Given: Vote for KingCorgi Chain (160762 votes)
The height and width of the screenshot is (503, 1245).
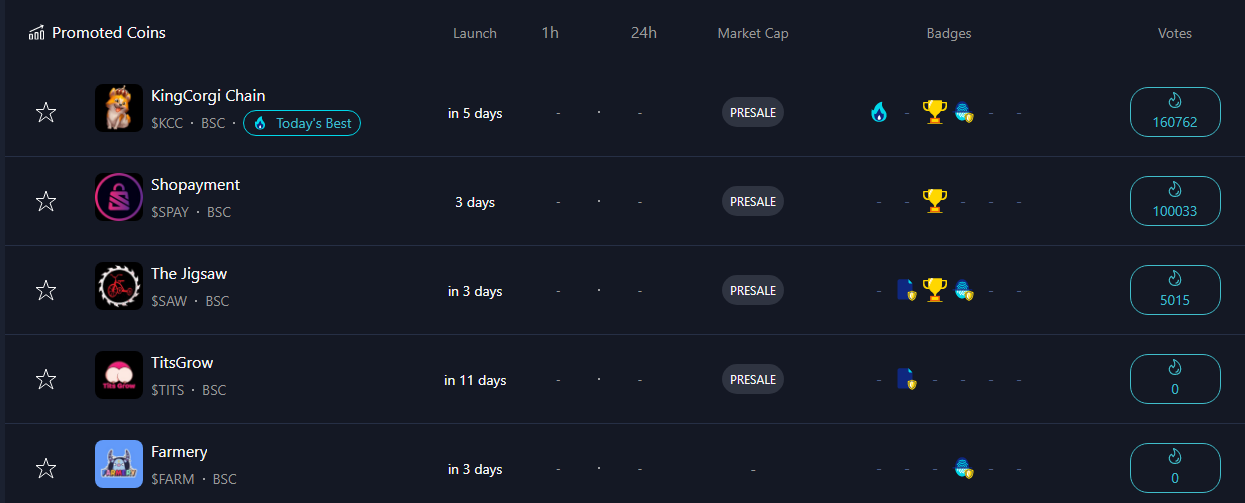Looking at the screenshot, I should tap(1175, 112).
